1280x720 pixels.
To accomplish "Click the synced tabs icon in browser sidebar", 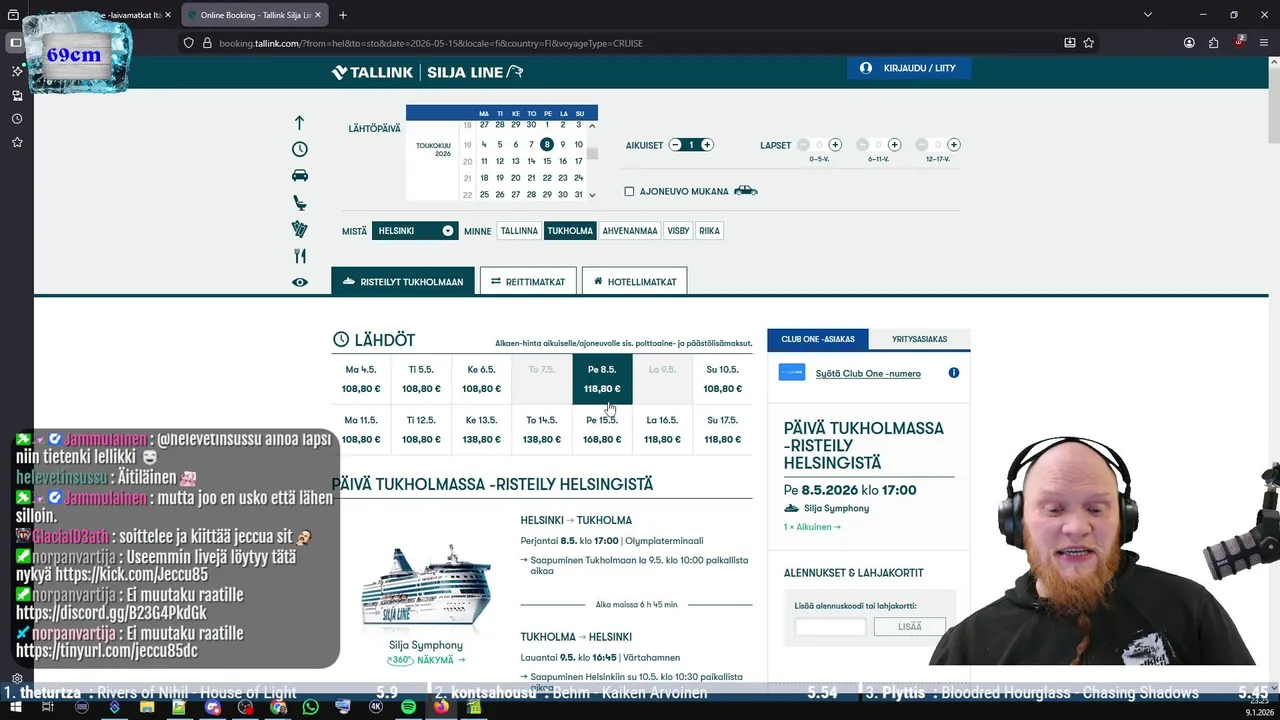I will [x=17, y=95].
